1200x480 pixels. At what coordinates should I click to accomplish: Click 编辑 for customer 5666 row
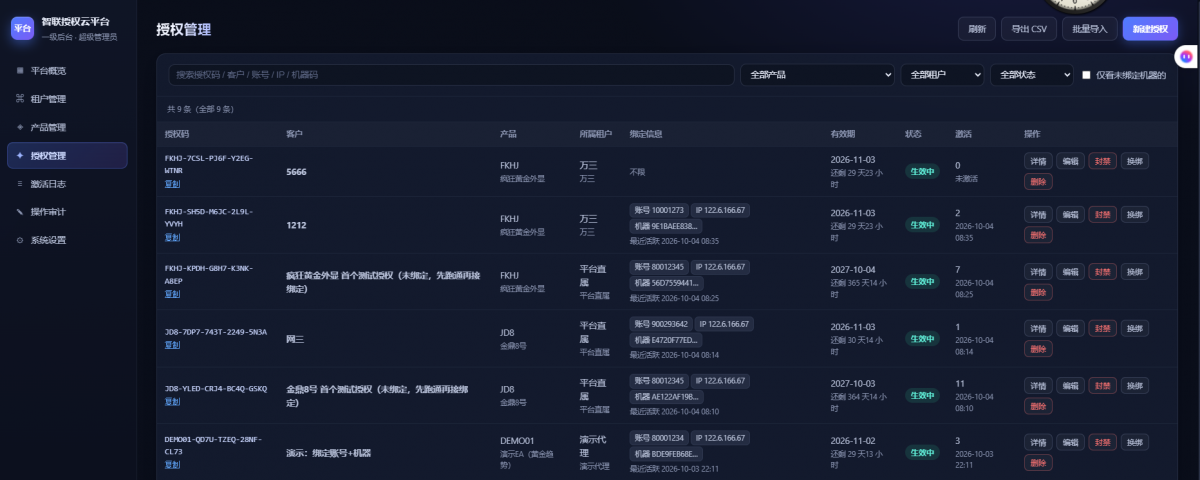click(1070, 161)
